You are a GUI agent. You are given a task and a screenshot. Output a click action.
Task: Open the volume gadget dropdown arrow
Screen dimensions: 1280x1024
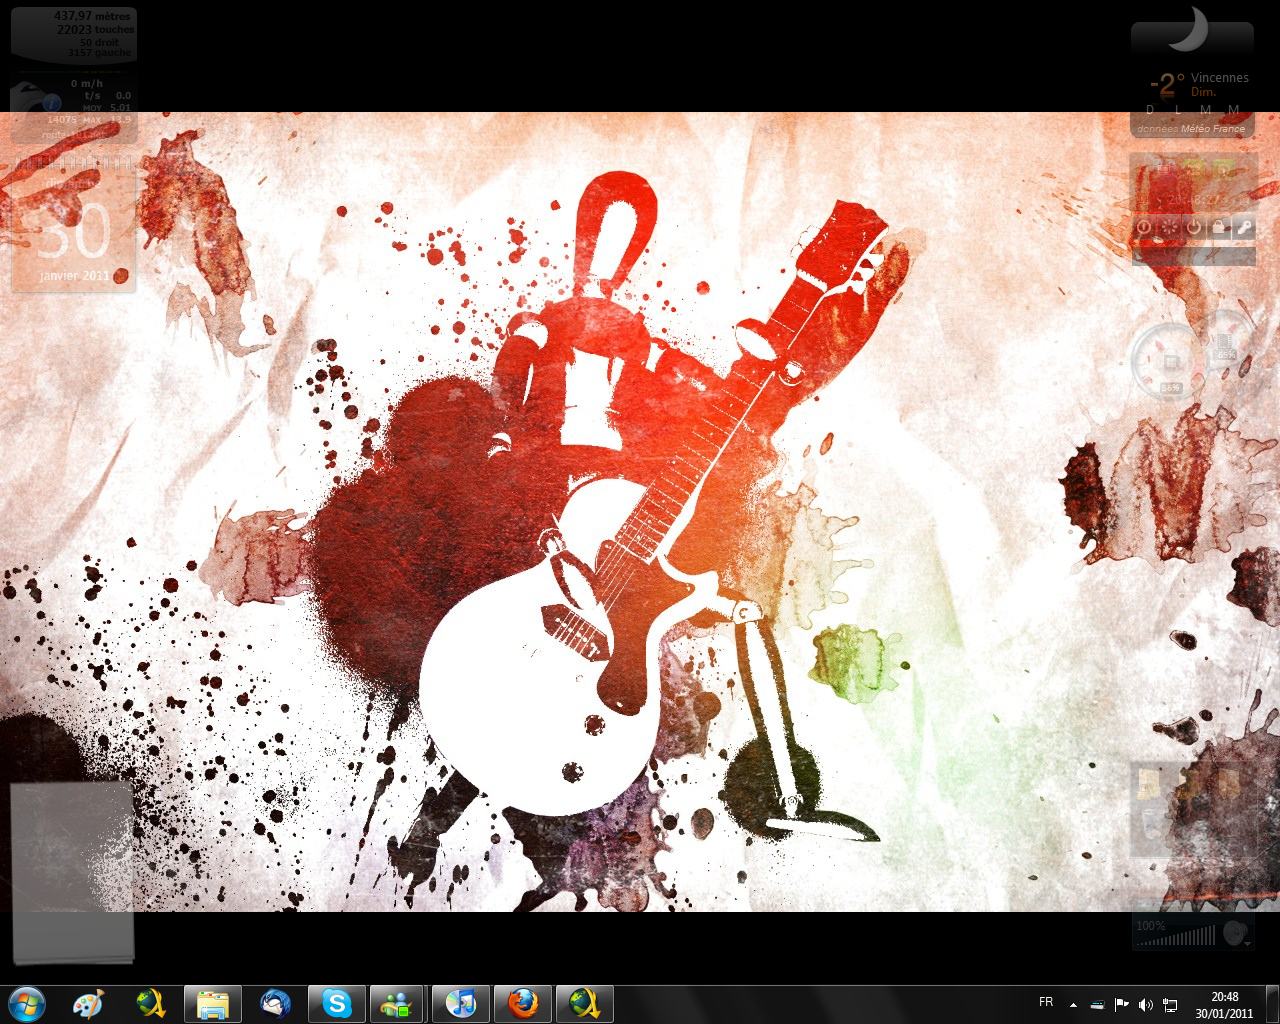click(x=1247, y=943)
